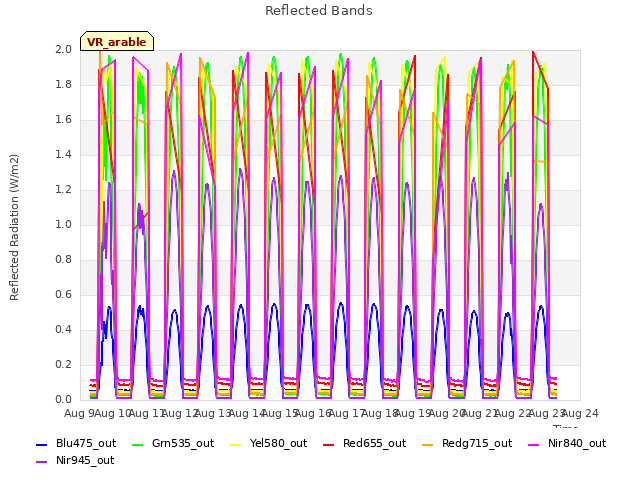Screen dimensions: 640x480
Task: Click the 0.2 y-axis tick label
Action: click(63, 364)
